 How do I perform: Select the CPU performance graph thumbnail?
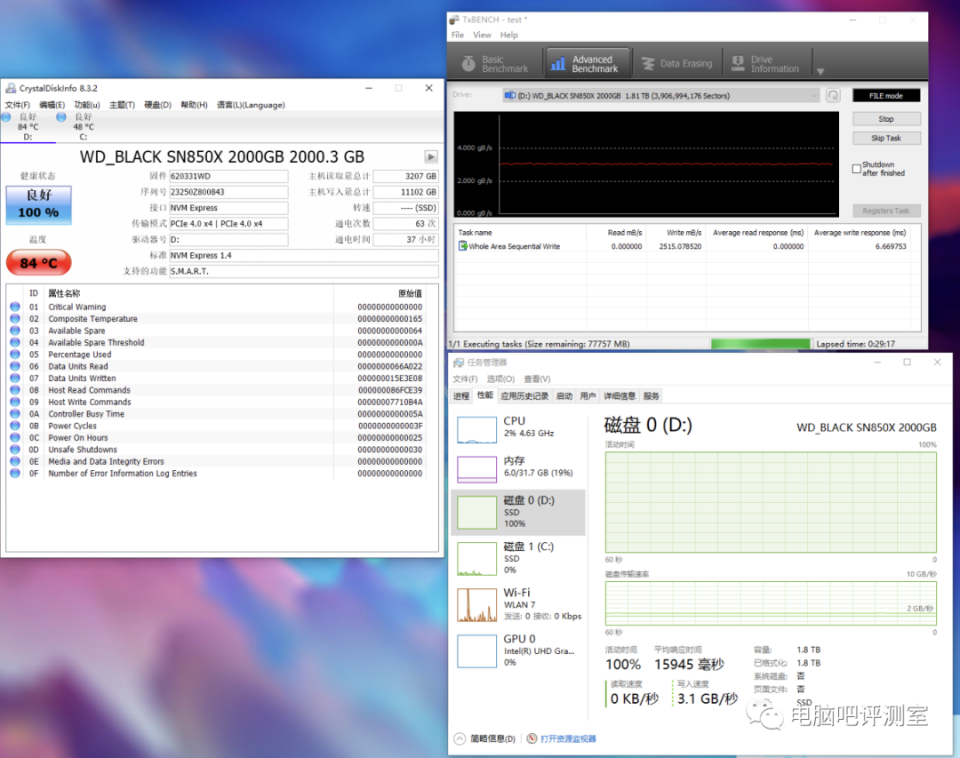point(477,430)
